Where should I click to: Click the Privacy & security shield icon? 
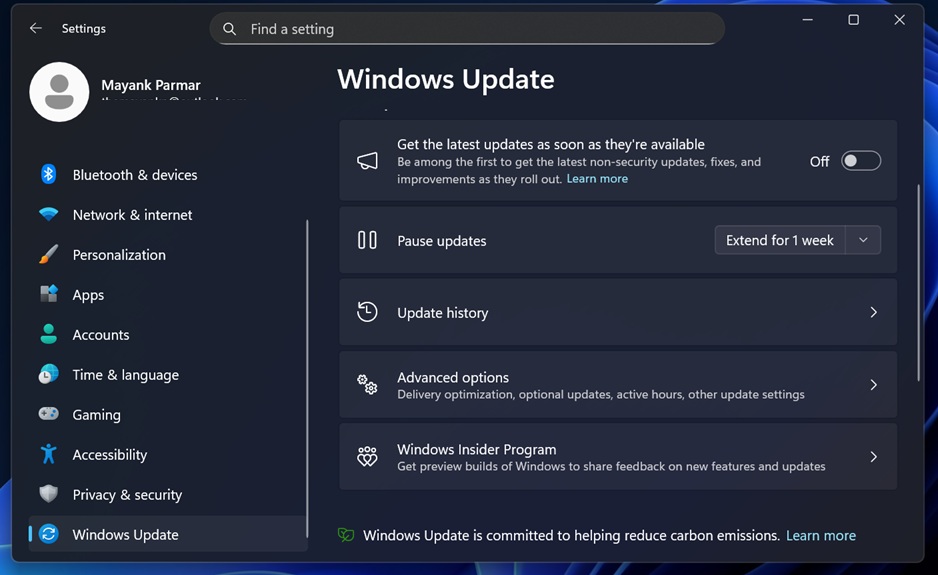tap(48, 495)
